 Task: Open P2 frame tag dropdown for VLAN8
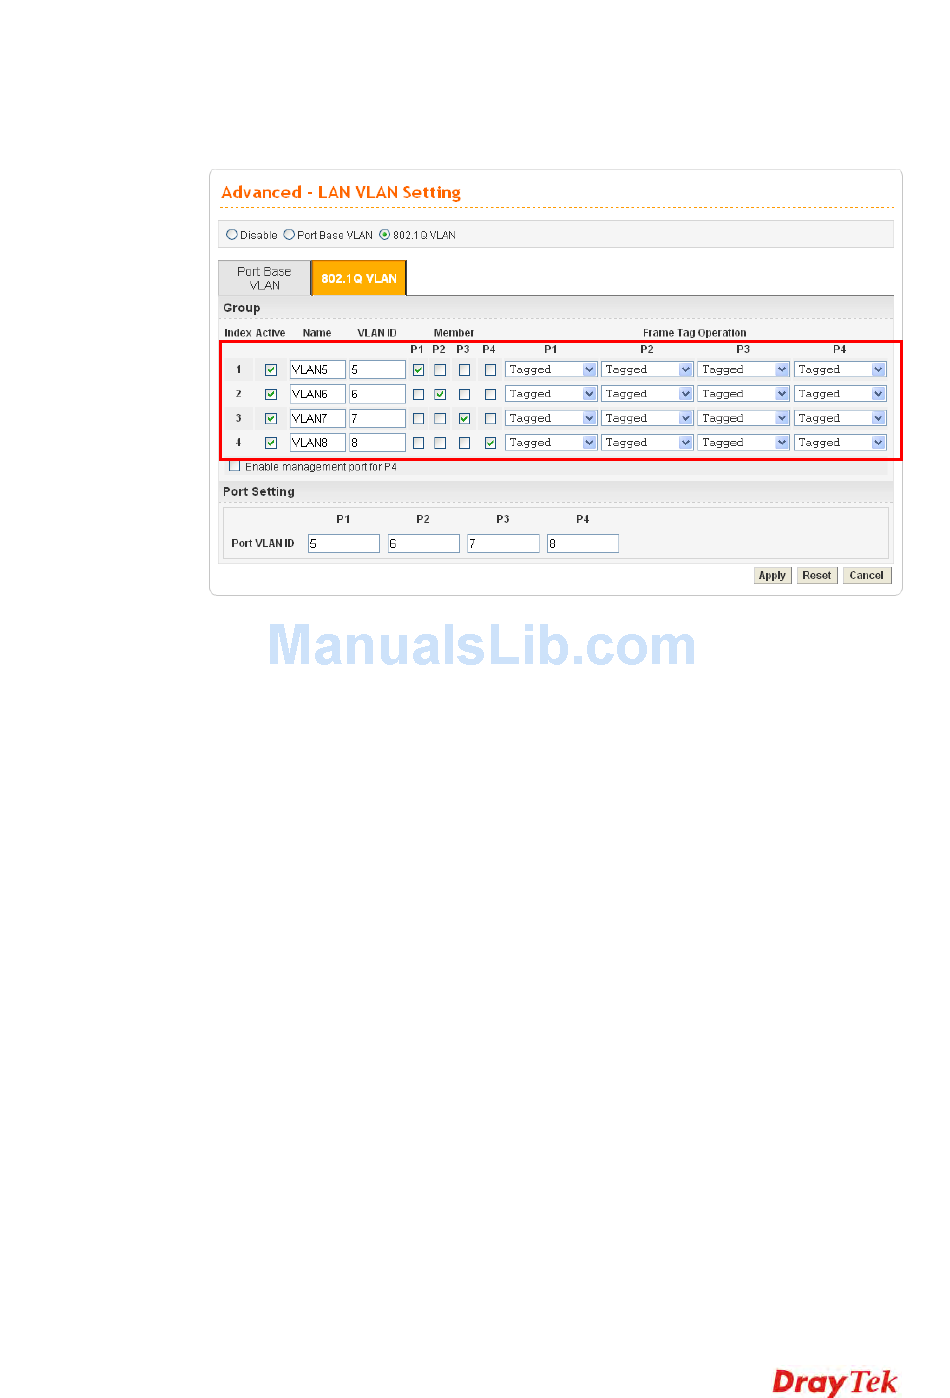(647, 442)
